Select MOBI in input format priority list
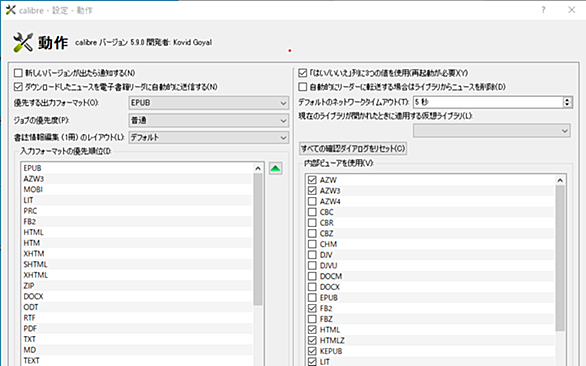This screenshot has height=366, width=586. pos(137,190)
